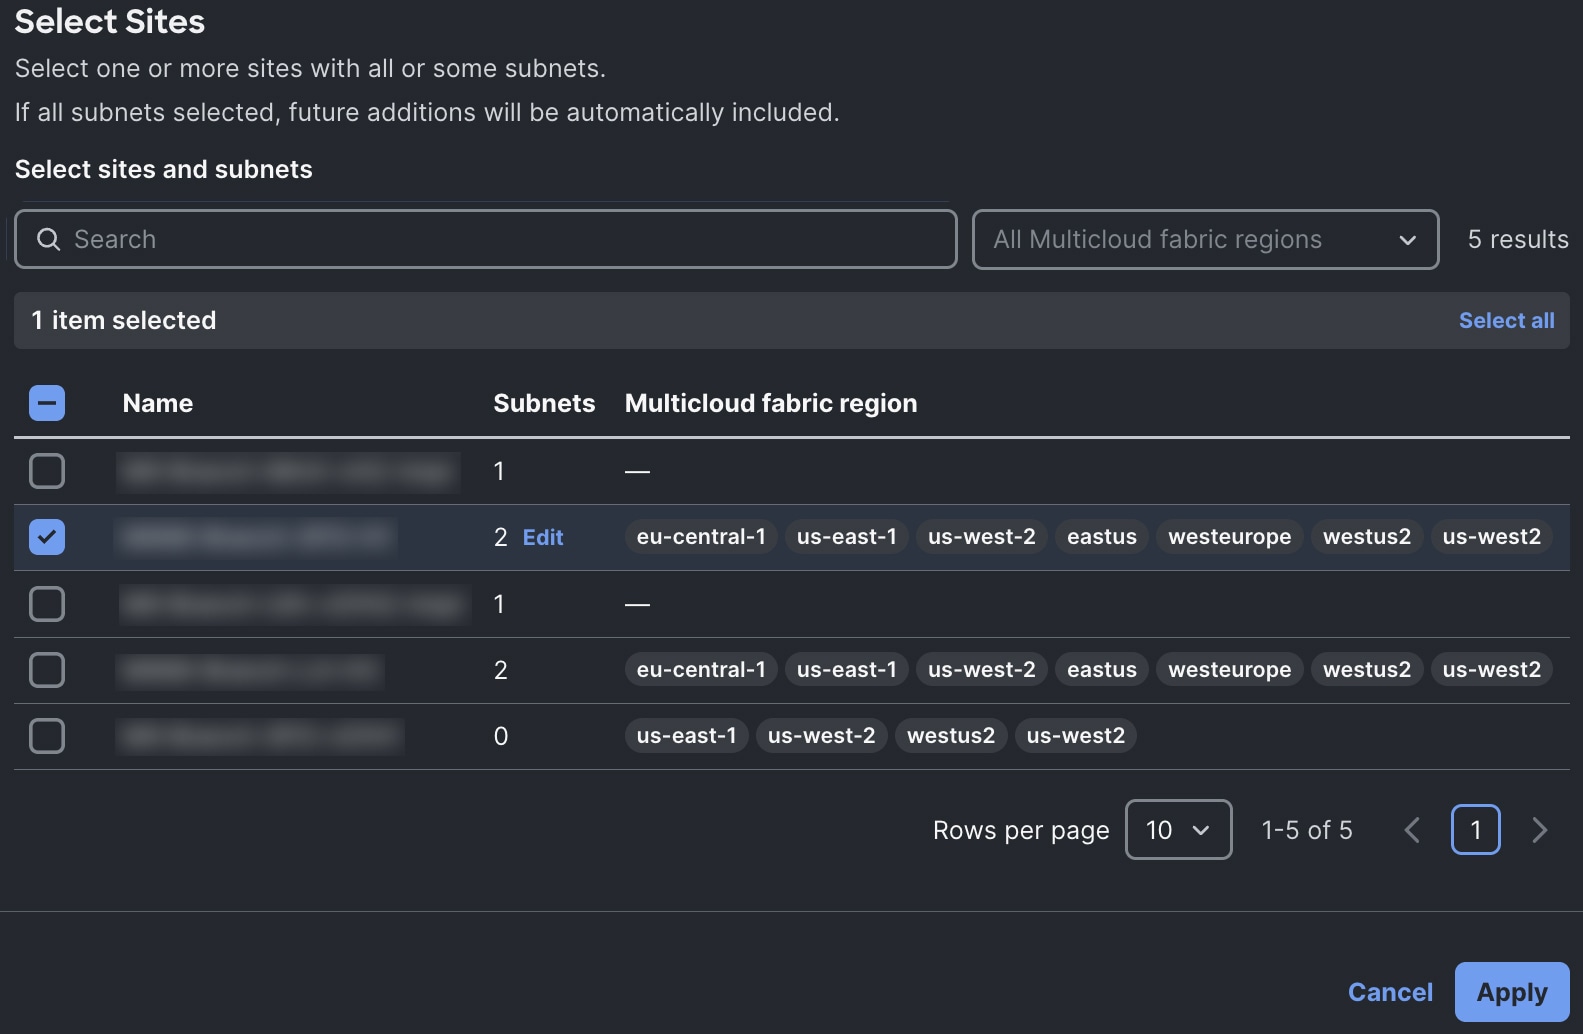The height and width of the screenshot is (1034, 1583).
Task: Click the "5 results" count text
Action: tap(1518, 239)
